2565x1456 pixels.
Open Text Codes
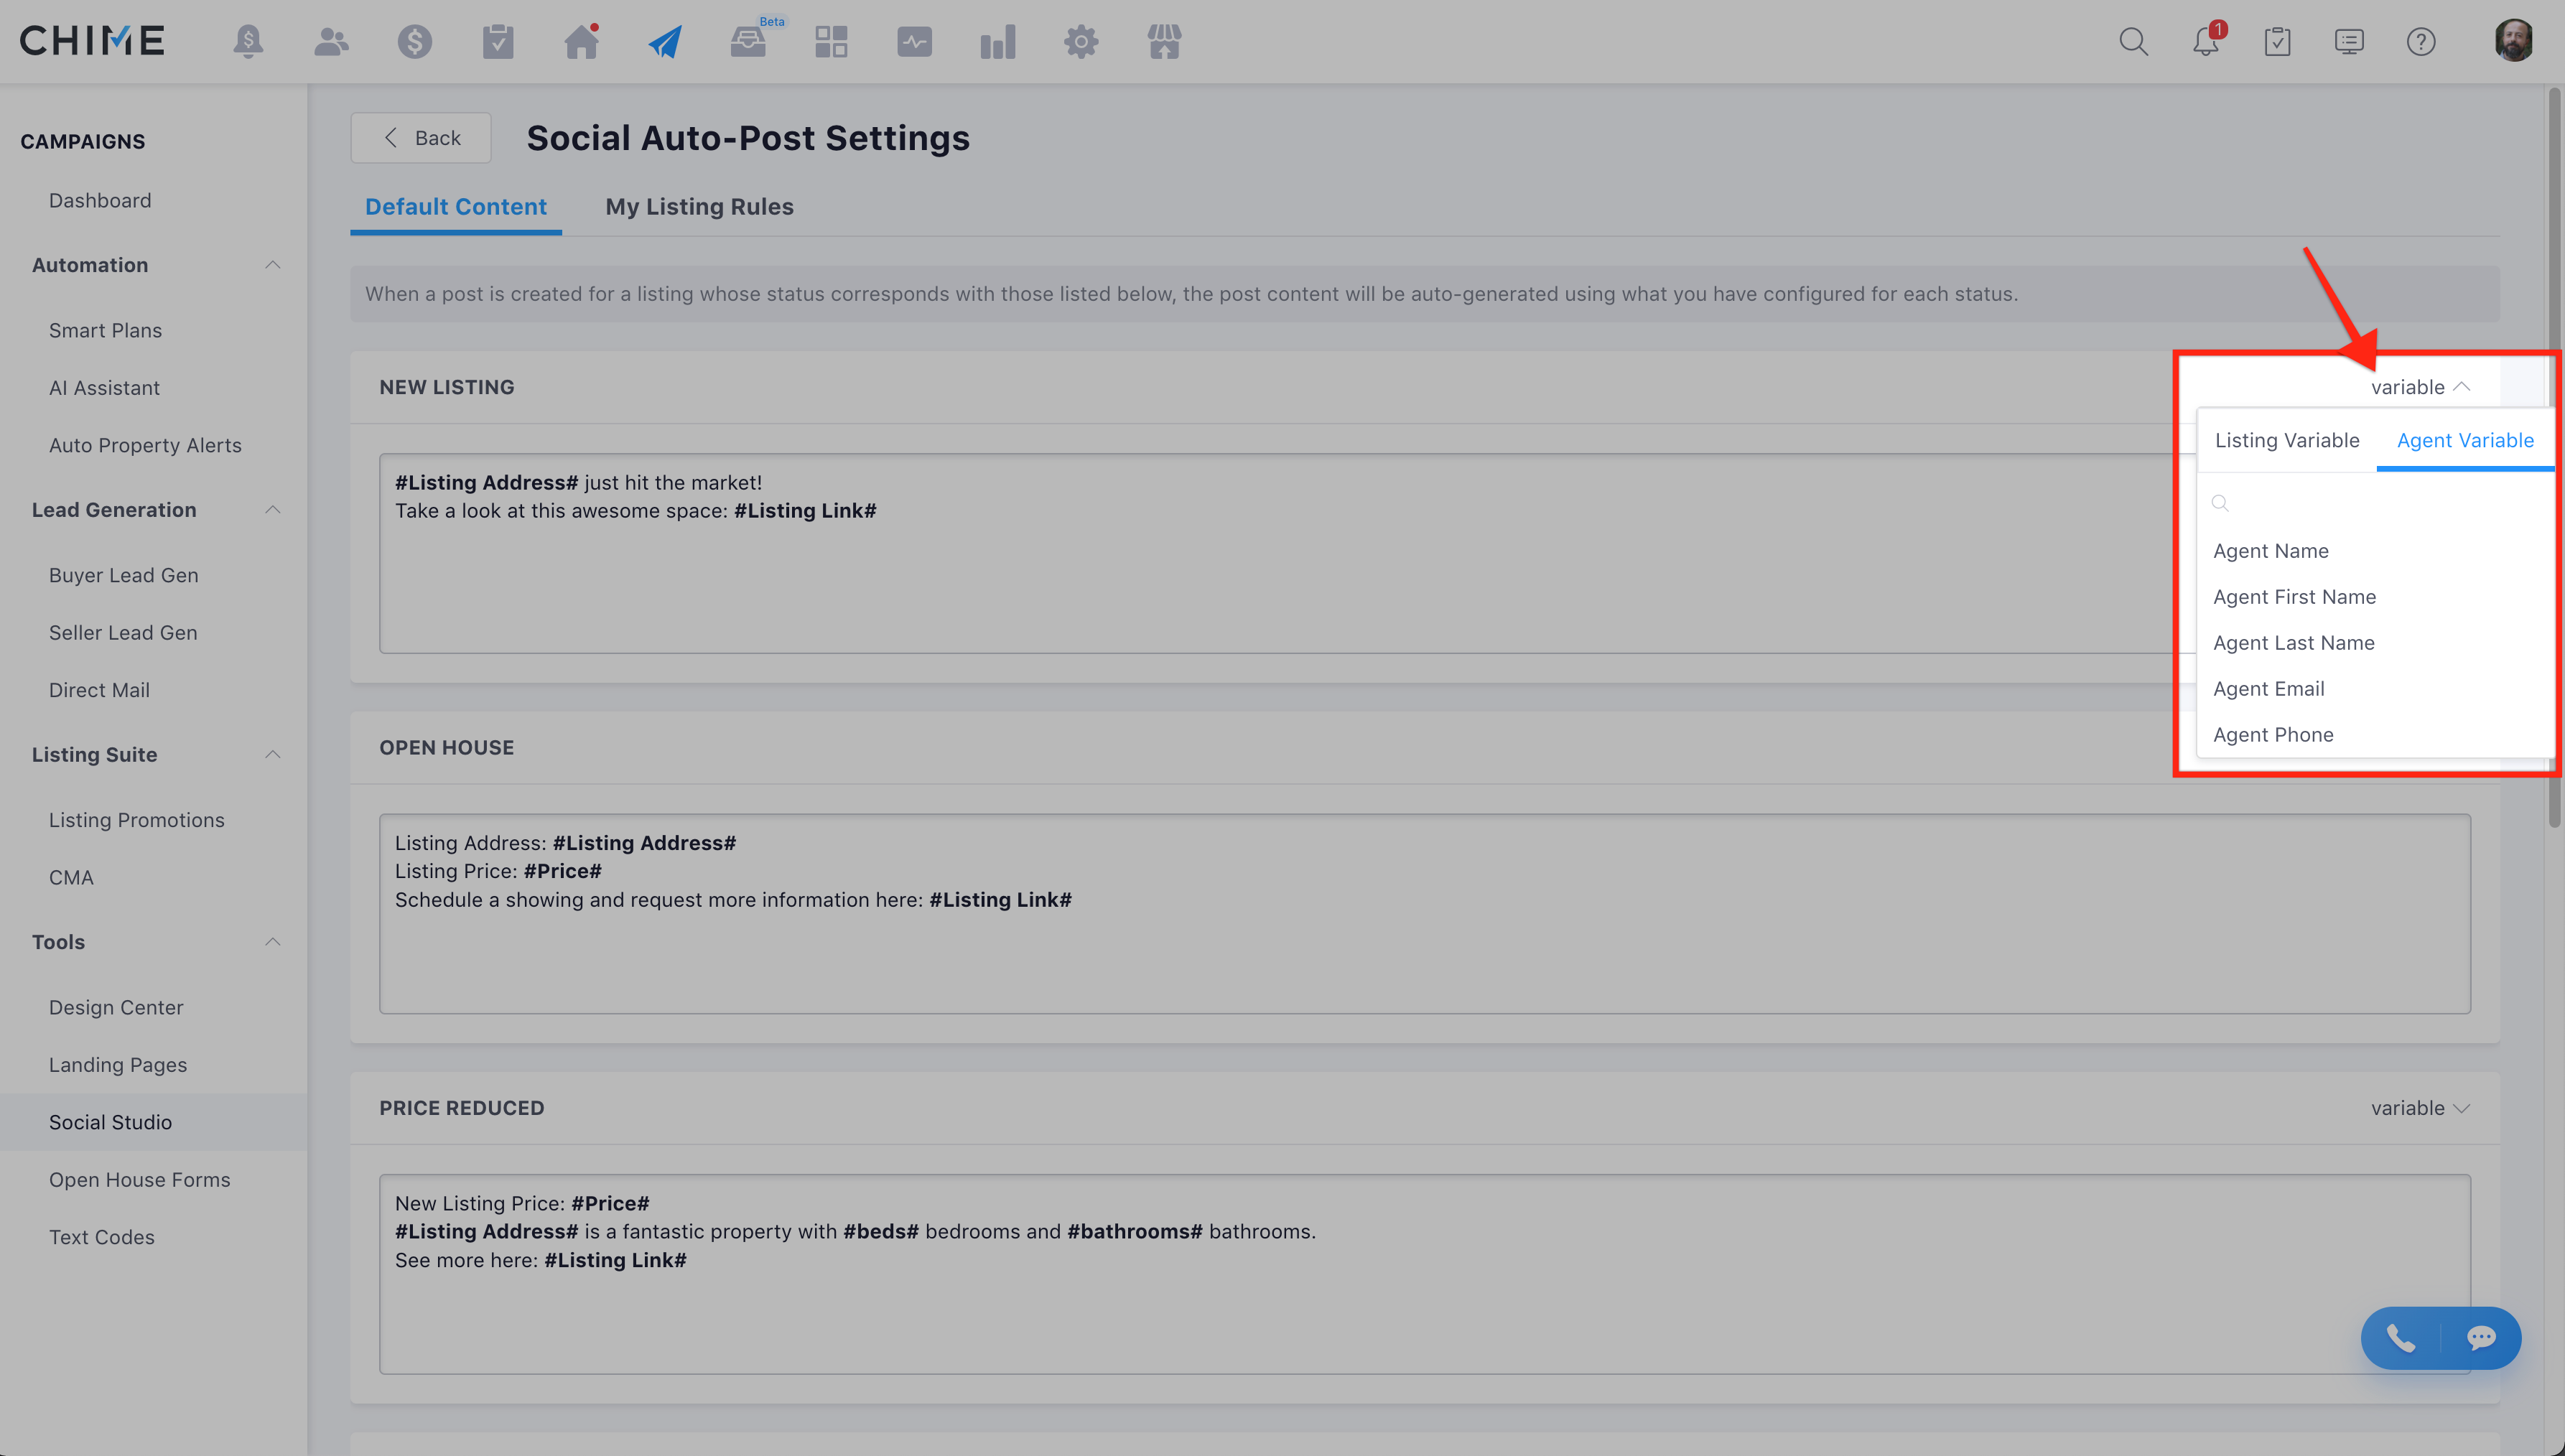click(101, 1238)
